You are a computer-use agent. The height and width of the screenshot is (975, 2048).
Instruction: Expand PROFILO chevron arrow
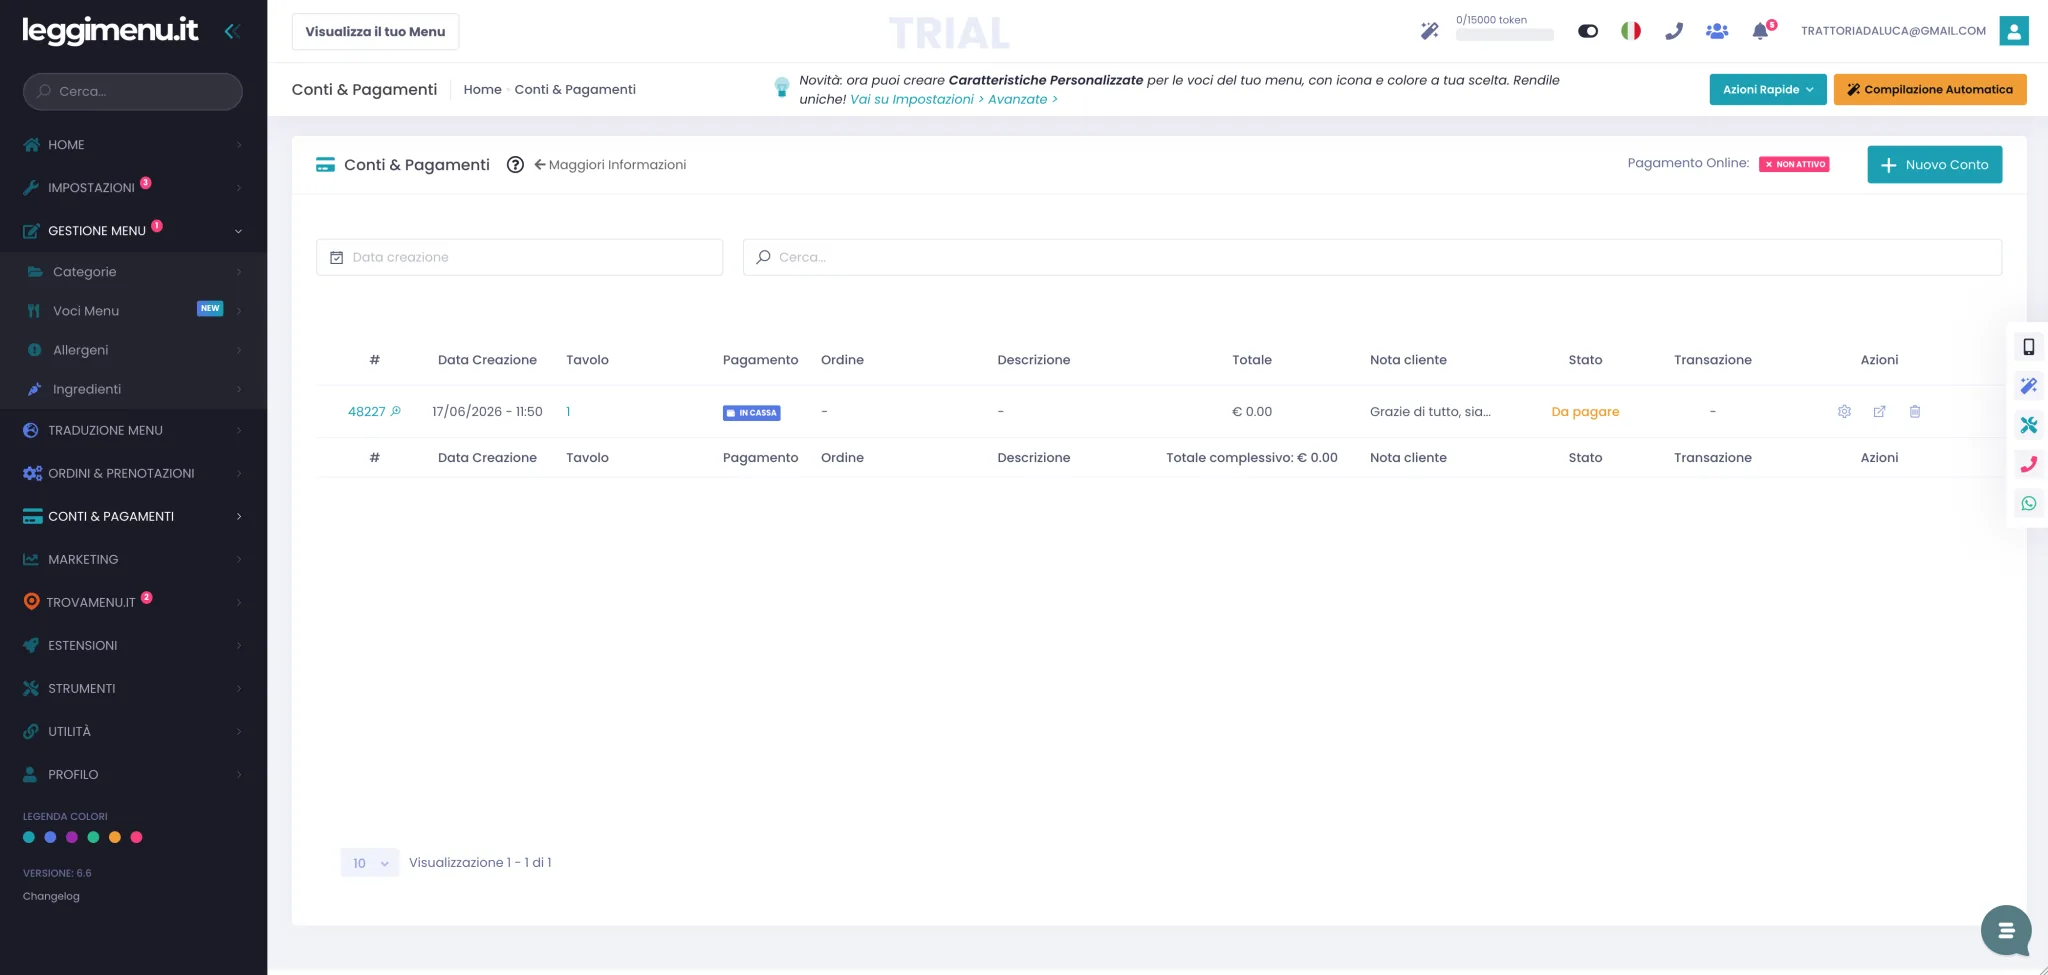[x=239, y=774]
